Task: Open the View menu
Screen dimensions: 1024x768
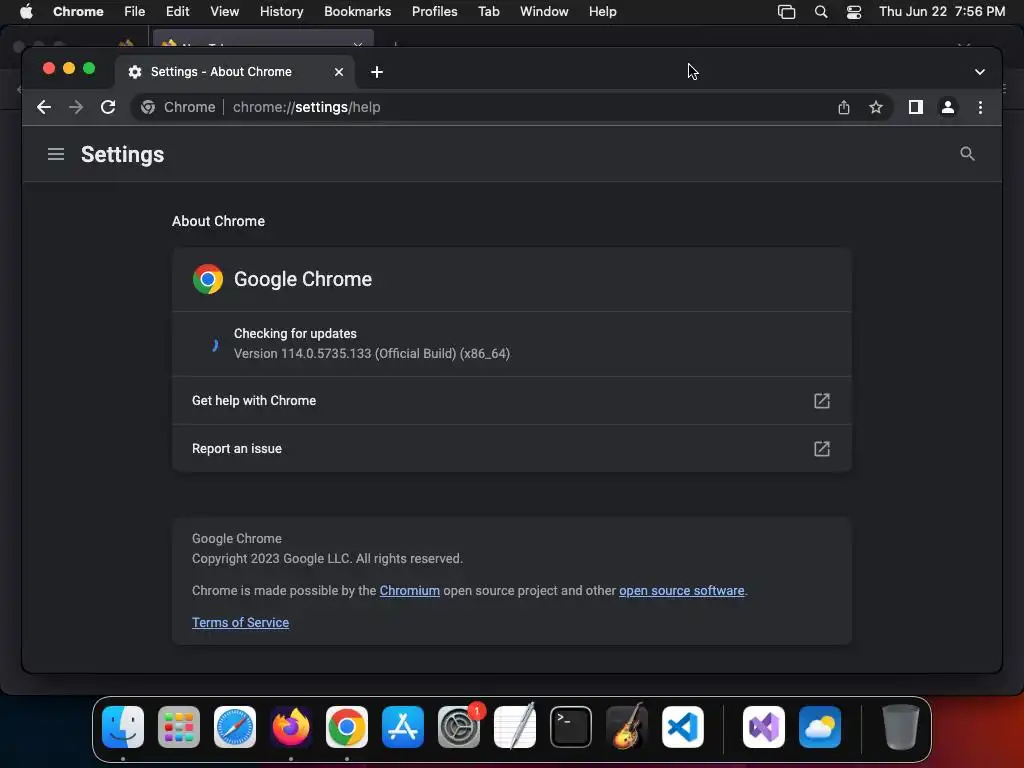Action: [224, 11]
